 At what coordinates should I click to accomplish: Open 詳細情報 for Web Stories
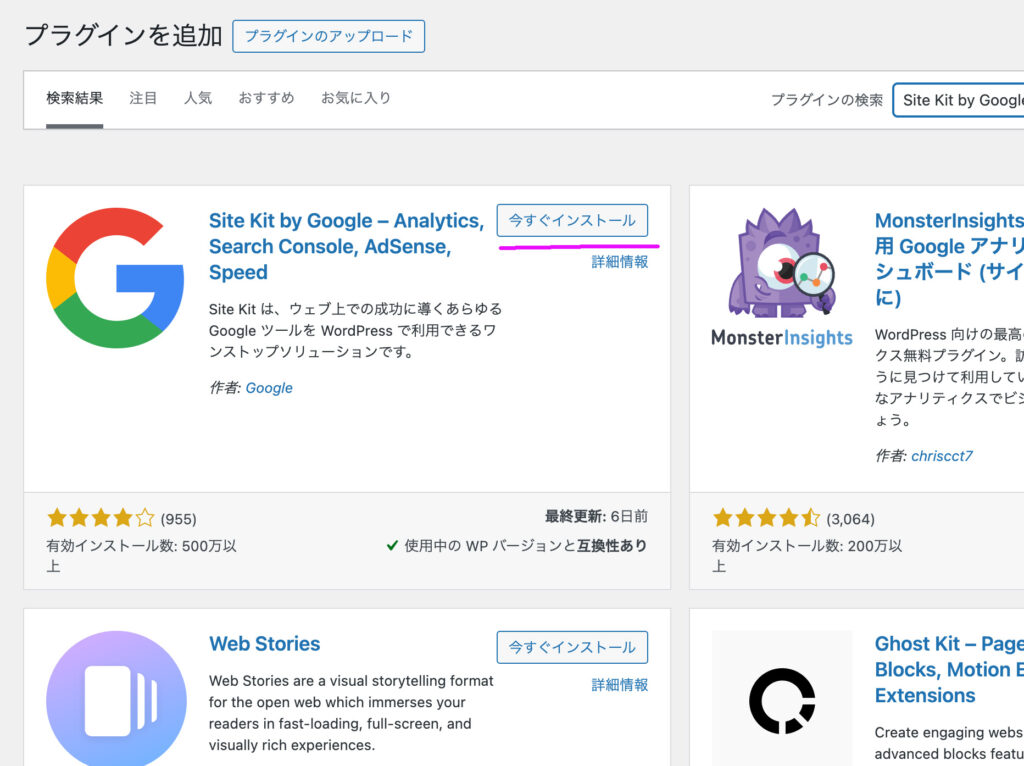click(620, 685)
